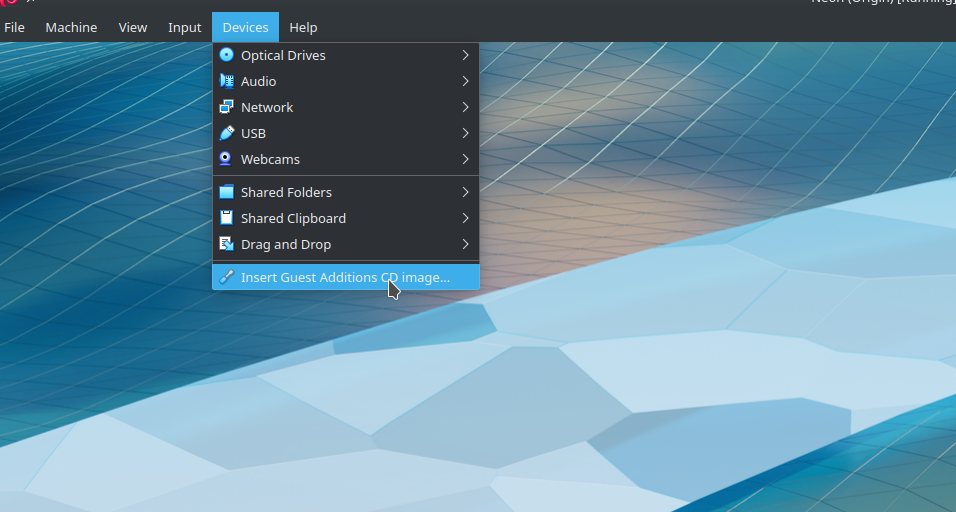Select the Audio label

pos(259,82)
